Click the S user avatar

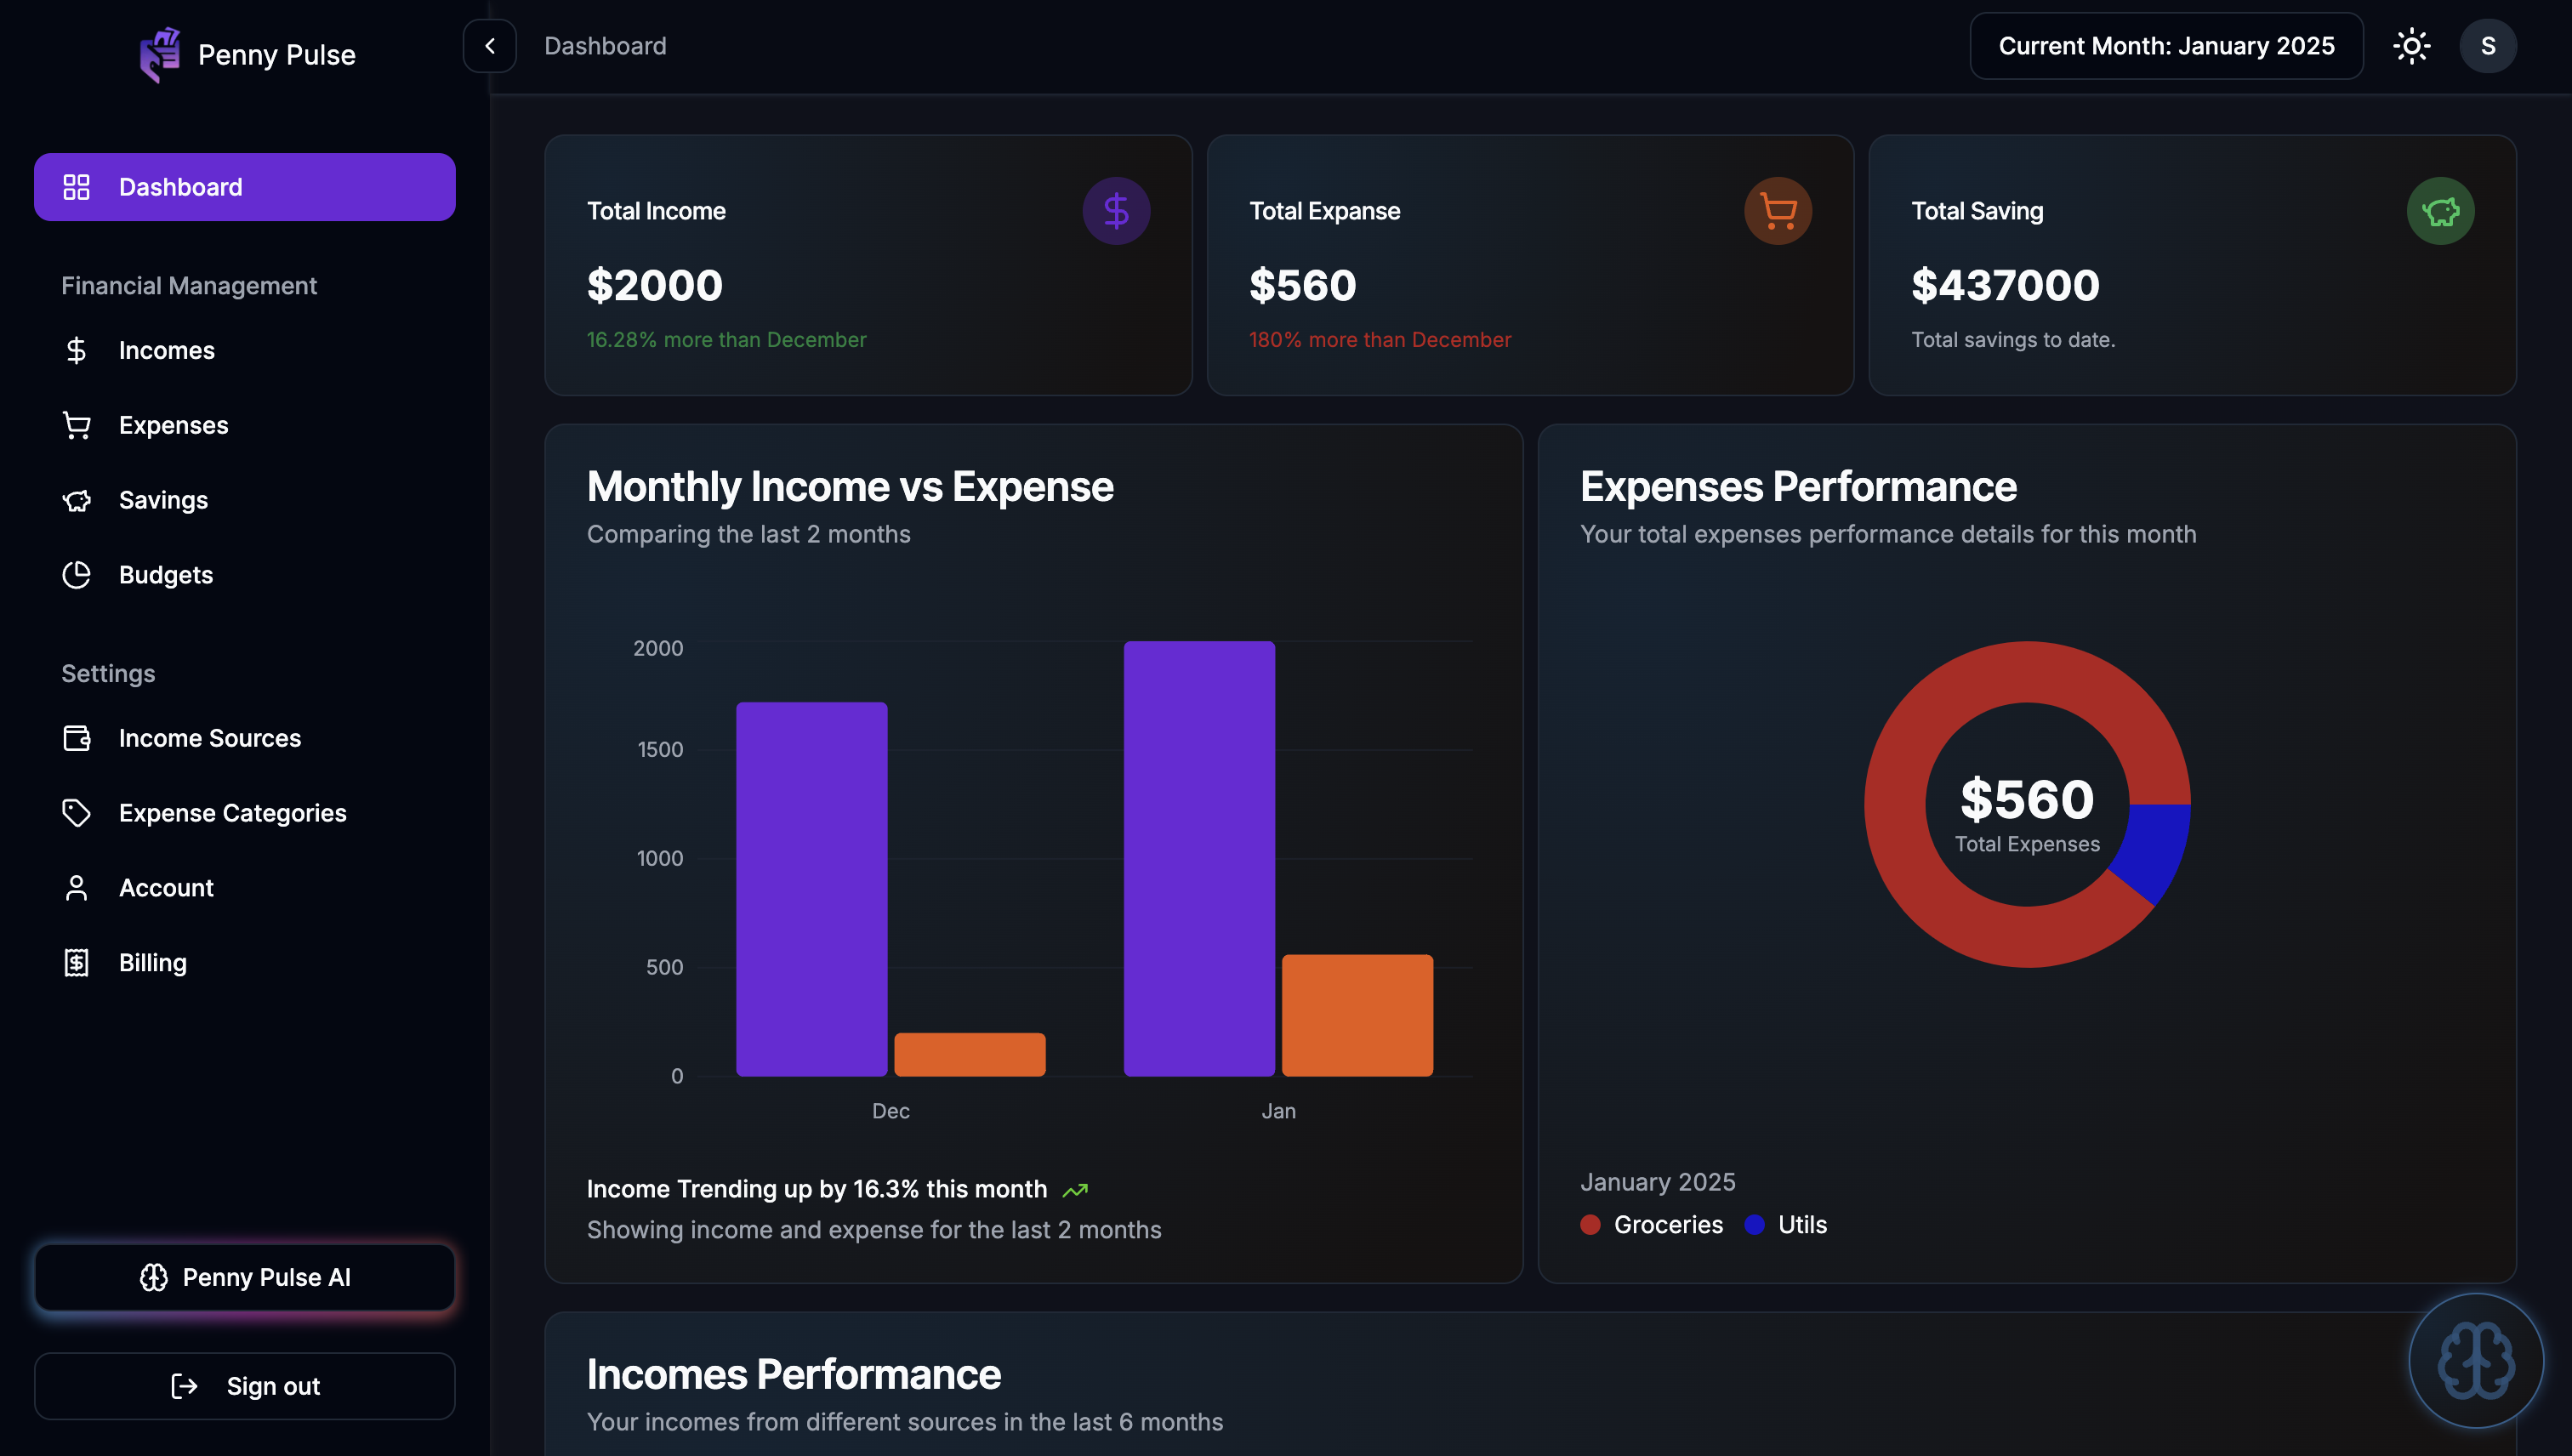[x=2487, y=46]
